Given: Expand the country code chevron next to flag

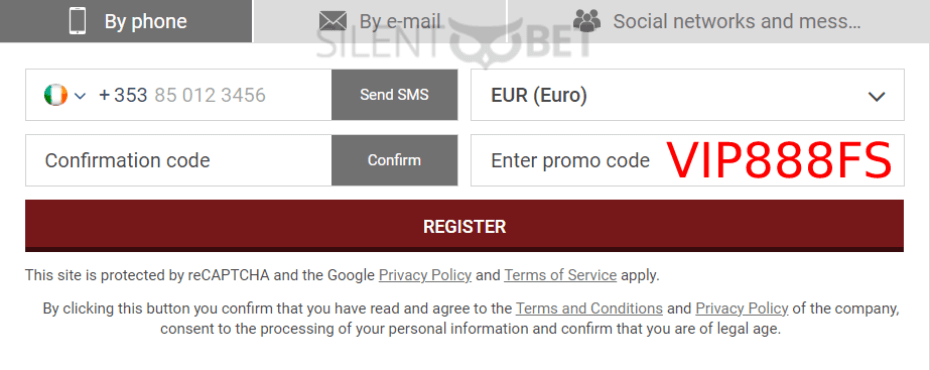Looking at the screenshot, I should pyautogui.click(x=80, y=95).
